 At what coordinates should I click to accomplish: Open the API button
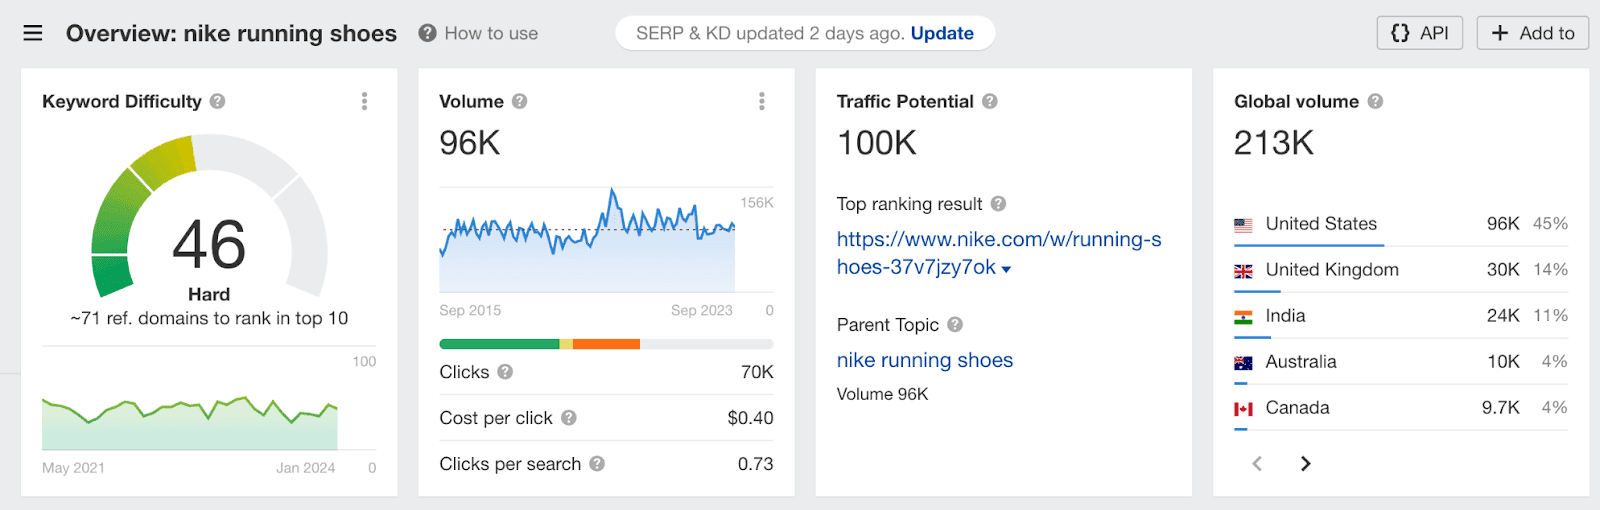(1420, 33)
